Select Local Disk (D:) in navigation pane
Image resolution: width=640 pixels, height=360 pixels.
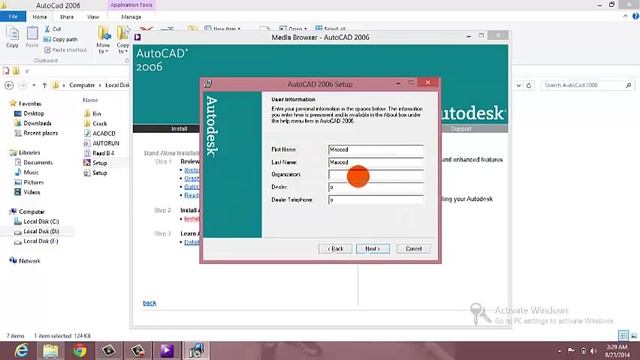(37, 231)
